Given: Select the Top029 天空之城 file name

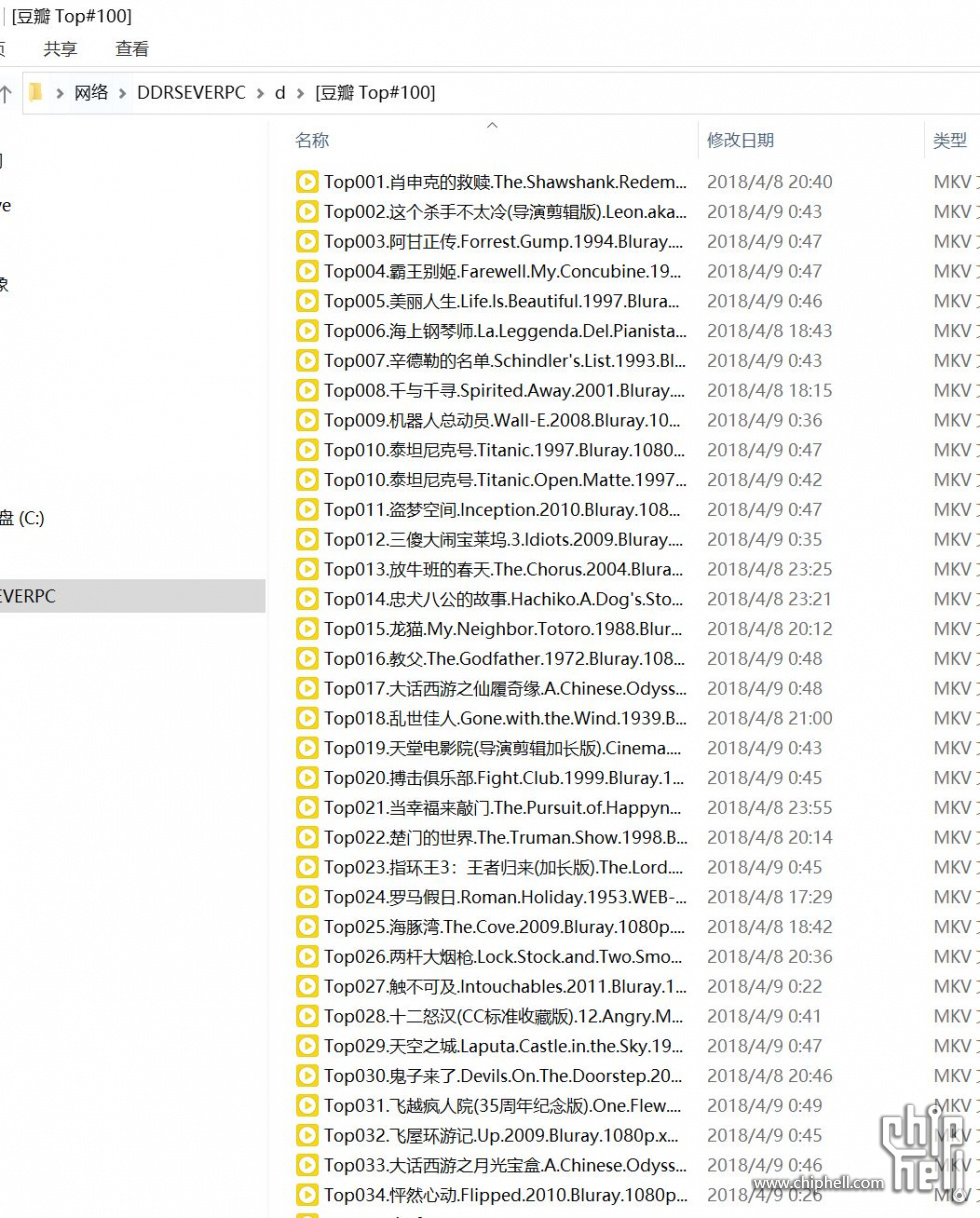Looking at the screenshot, I should pyautogui.click(x=504, y=1046).
